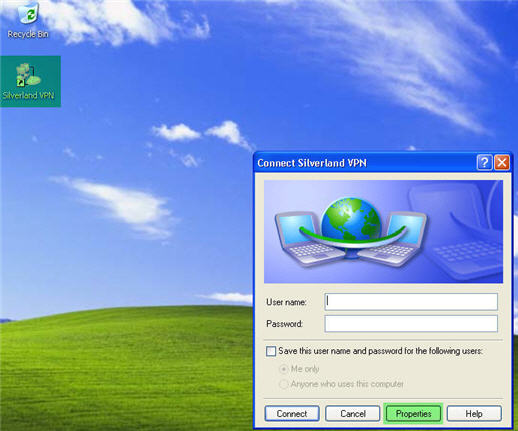The image size is (518, 431).
Task: Choose Anyone who uses this computer option
Action: (283, 384)
